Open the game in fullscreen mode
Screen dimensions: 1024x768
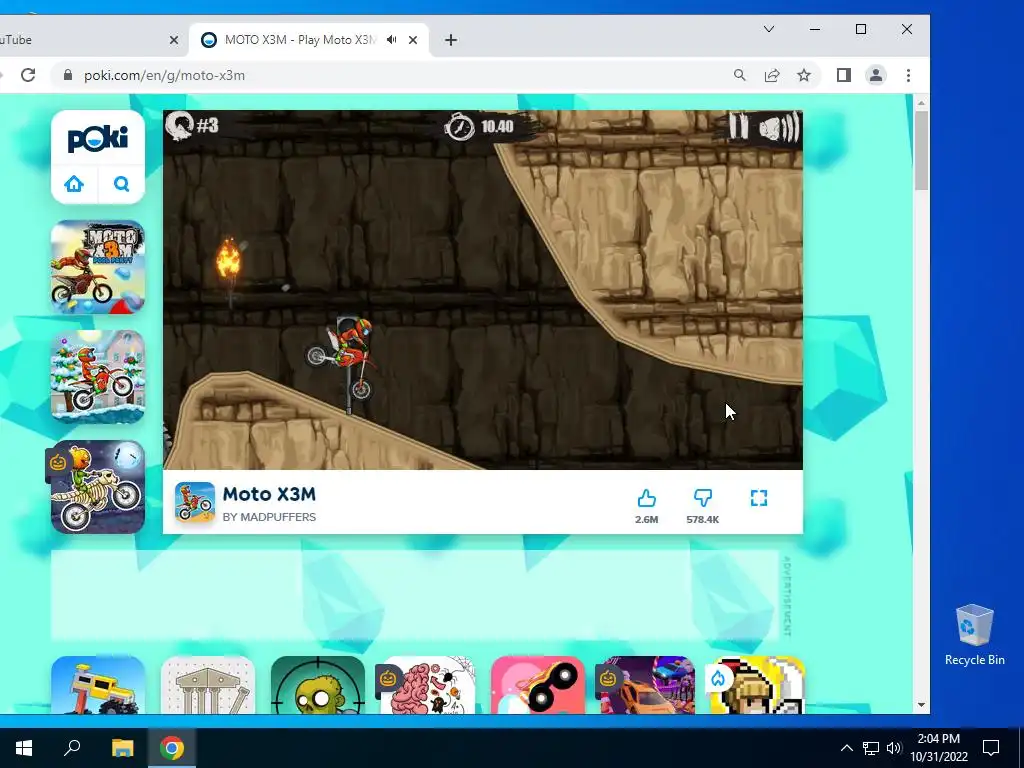pos(759,498)
